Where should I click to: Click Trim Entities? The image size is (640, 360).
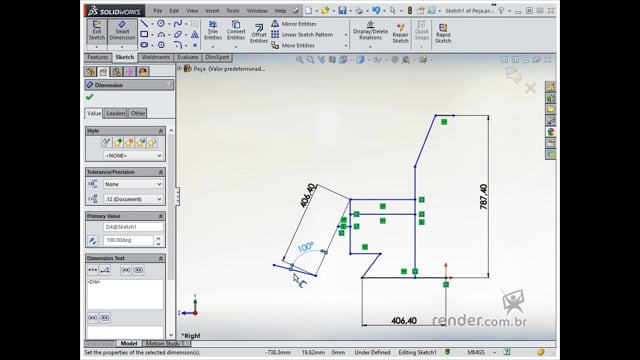(213, 31)
